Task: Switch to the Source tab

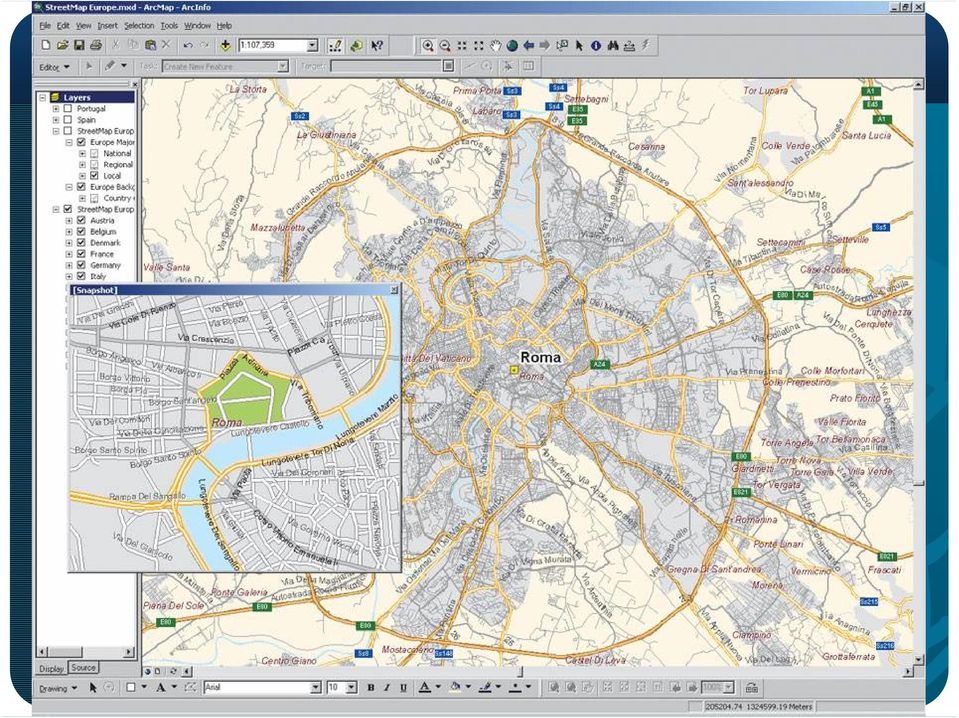Action: 83,668
